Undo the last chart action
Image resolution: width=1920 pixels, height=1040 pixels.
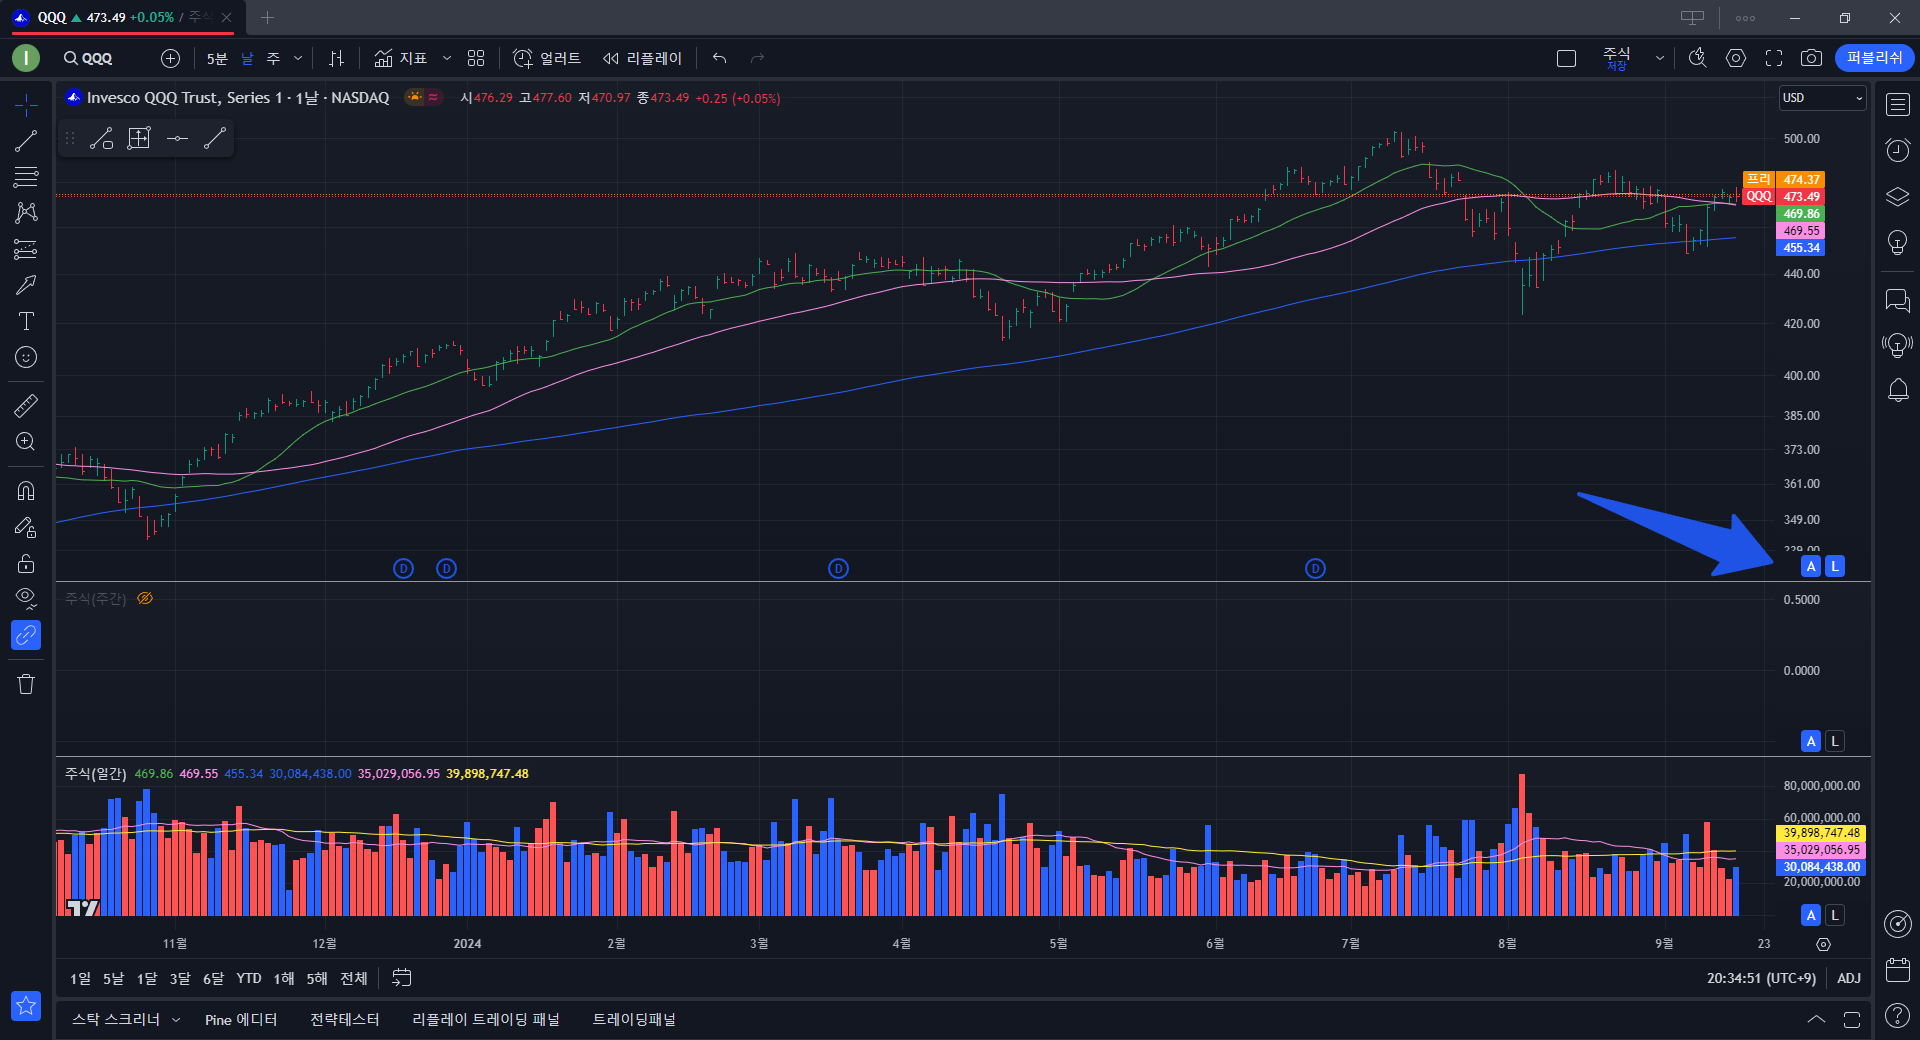tap(719, 58)
